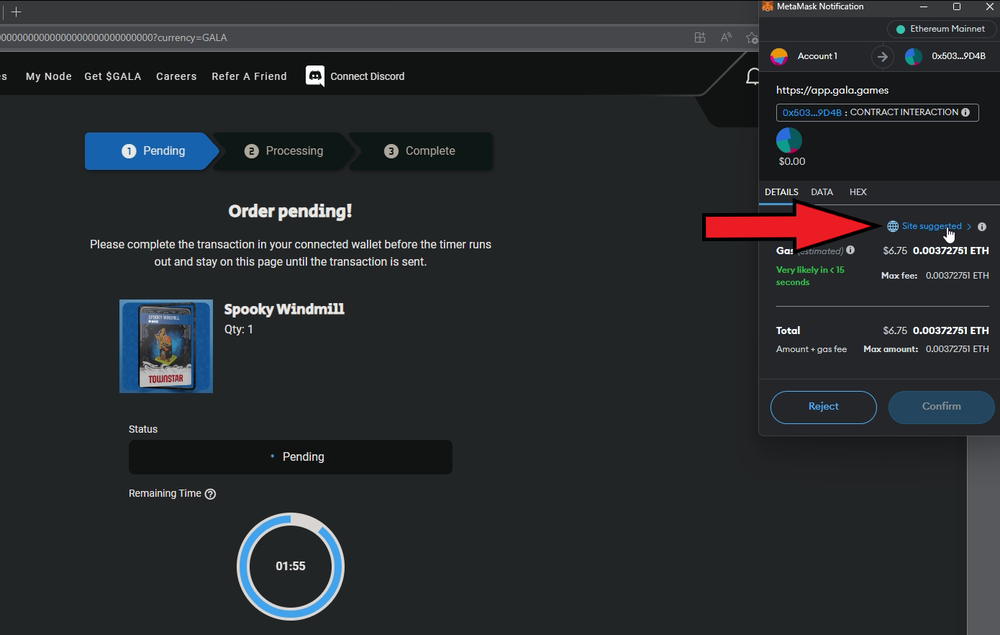Switch to the DETAILS tab in MetaMask

coord(781,192)
